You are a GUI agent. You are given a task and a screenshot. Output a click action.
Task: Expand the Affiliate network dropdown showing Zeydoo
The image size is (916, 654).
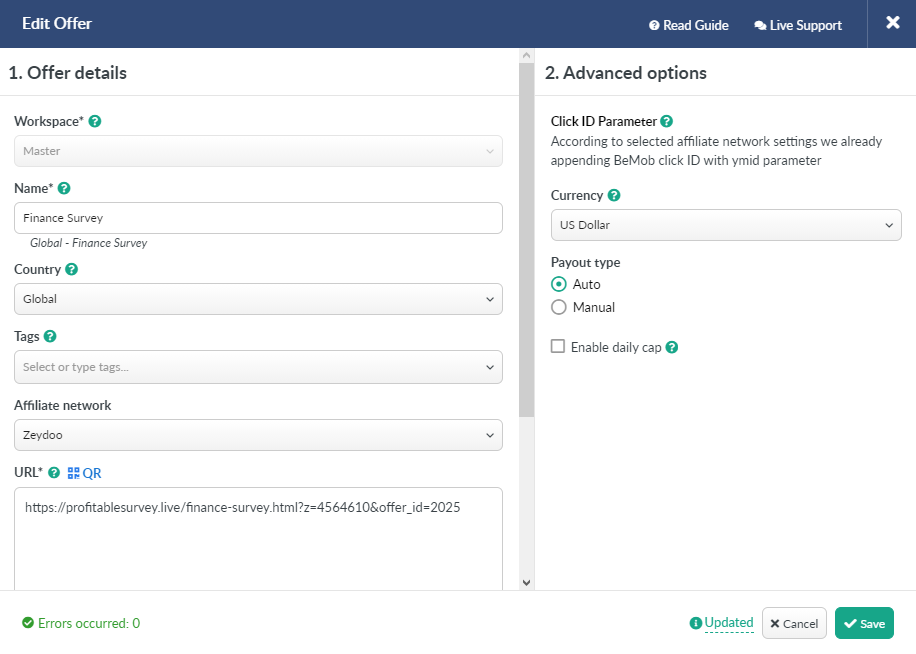click(258, 435)
